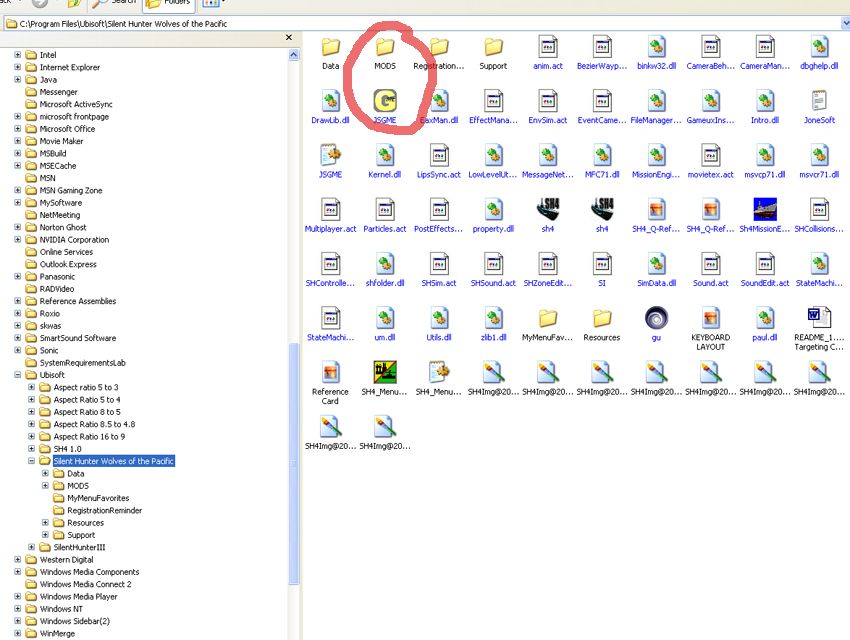850x640 pixels.
Task: Select the EnvSim.act file
Action: pyautogui.click(x=548, y=101)
